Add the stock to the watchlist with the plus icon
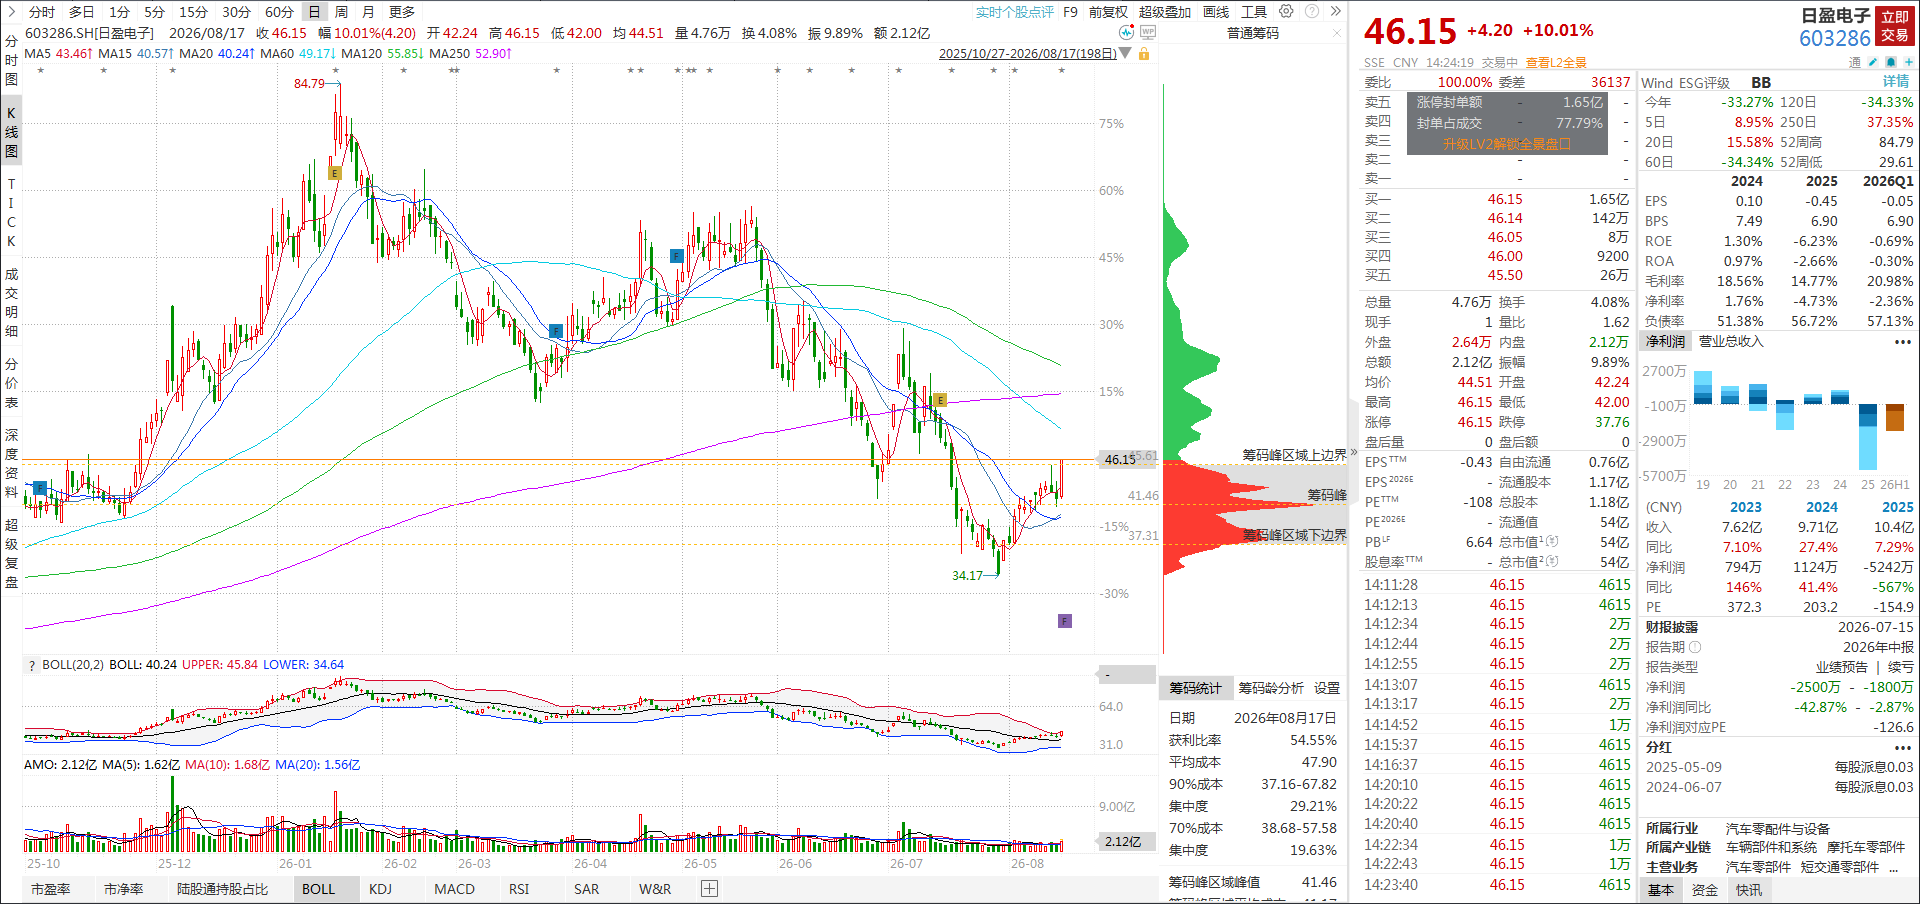 pos(1909,62)
